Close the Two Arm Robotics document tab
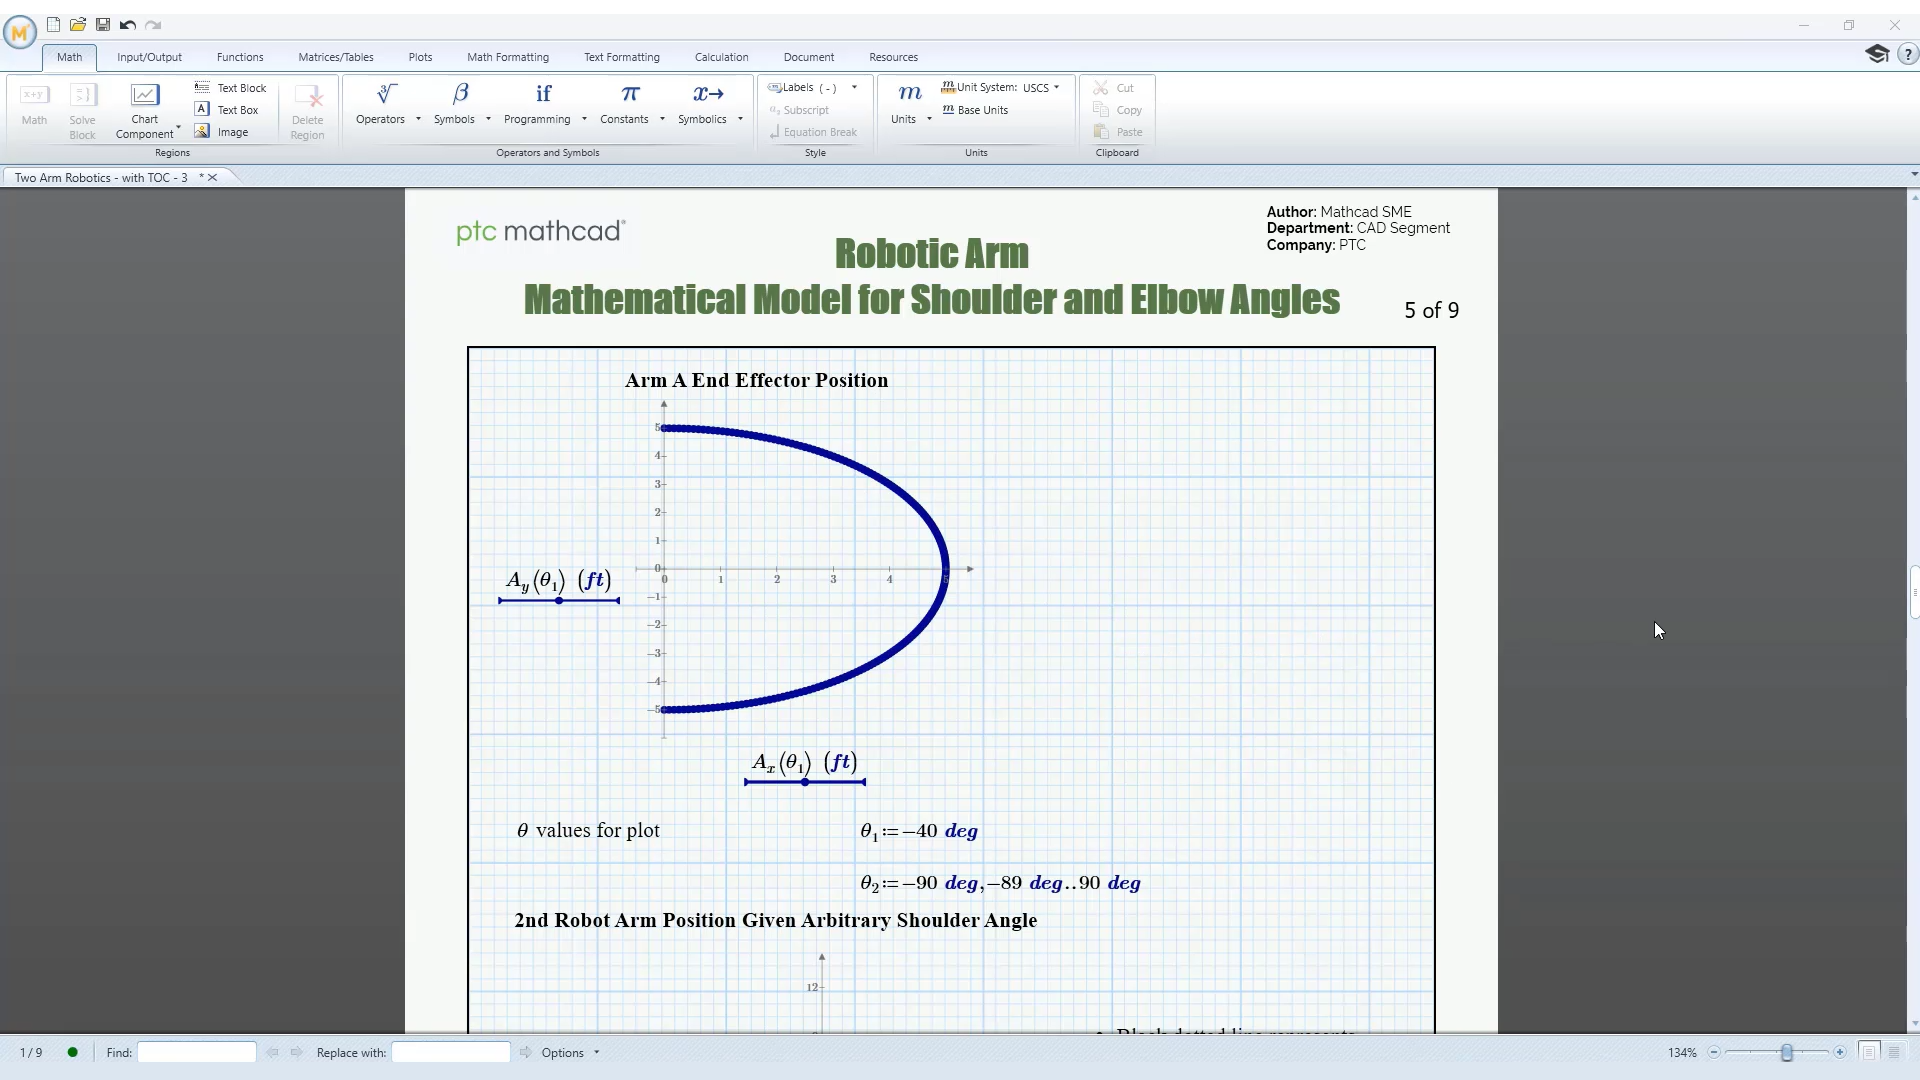The width and height of the screenshot is (1920, 1080). coord(212,177)
